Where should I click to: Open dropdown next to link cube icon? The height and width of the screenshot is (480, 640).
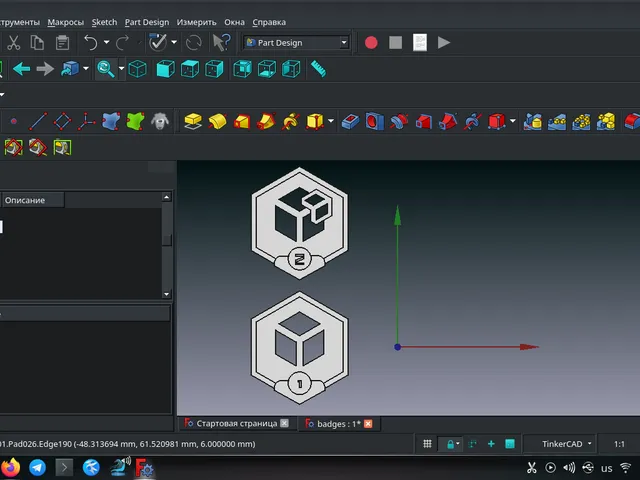click(x=86, y=69)
